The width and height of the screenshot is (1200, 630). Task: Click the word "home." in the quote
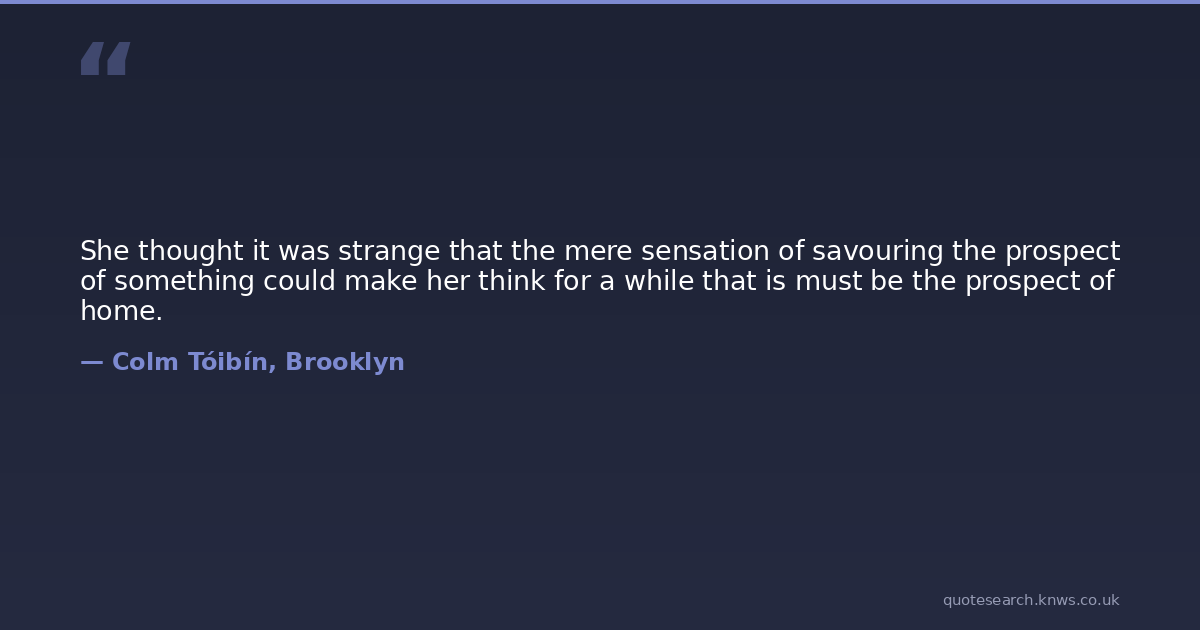click(121, 311)
